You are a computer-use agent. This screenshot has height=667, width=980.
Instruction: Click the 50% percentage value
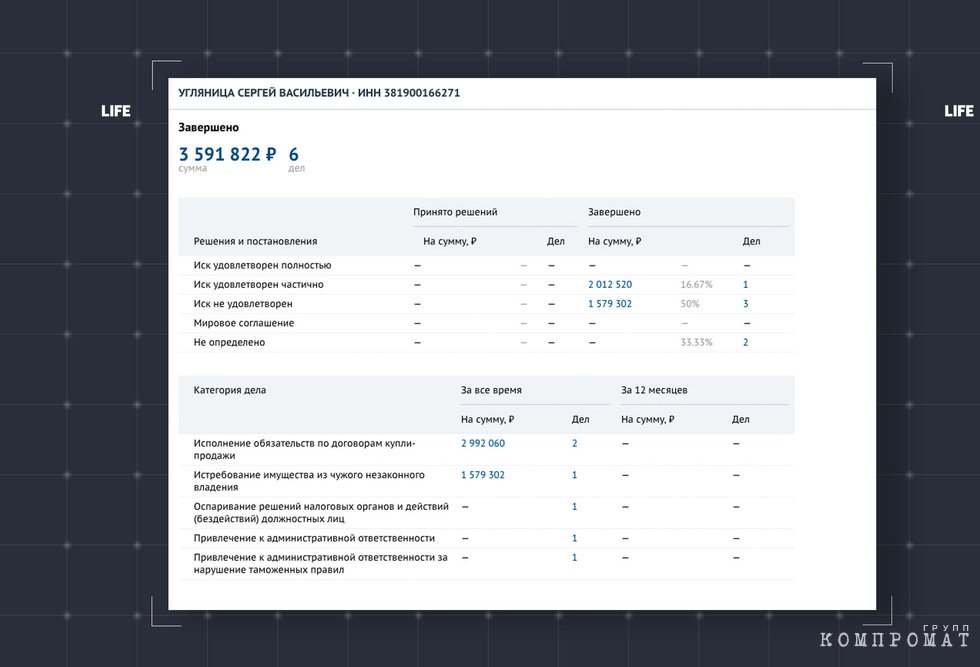pyautogui.click(x=690, y=304)
